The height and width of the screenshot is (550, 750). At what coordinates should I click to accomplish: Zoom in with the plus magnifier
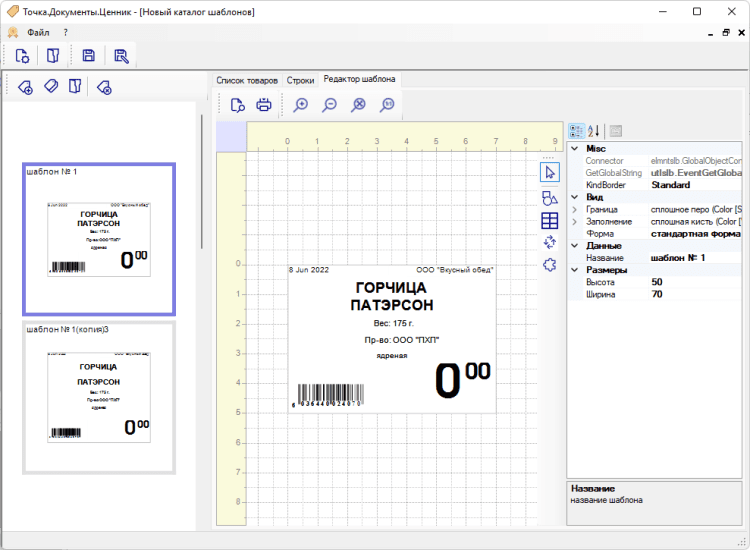[x=300, y=105]
